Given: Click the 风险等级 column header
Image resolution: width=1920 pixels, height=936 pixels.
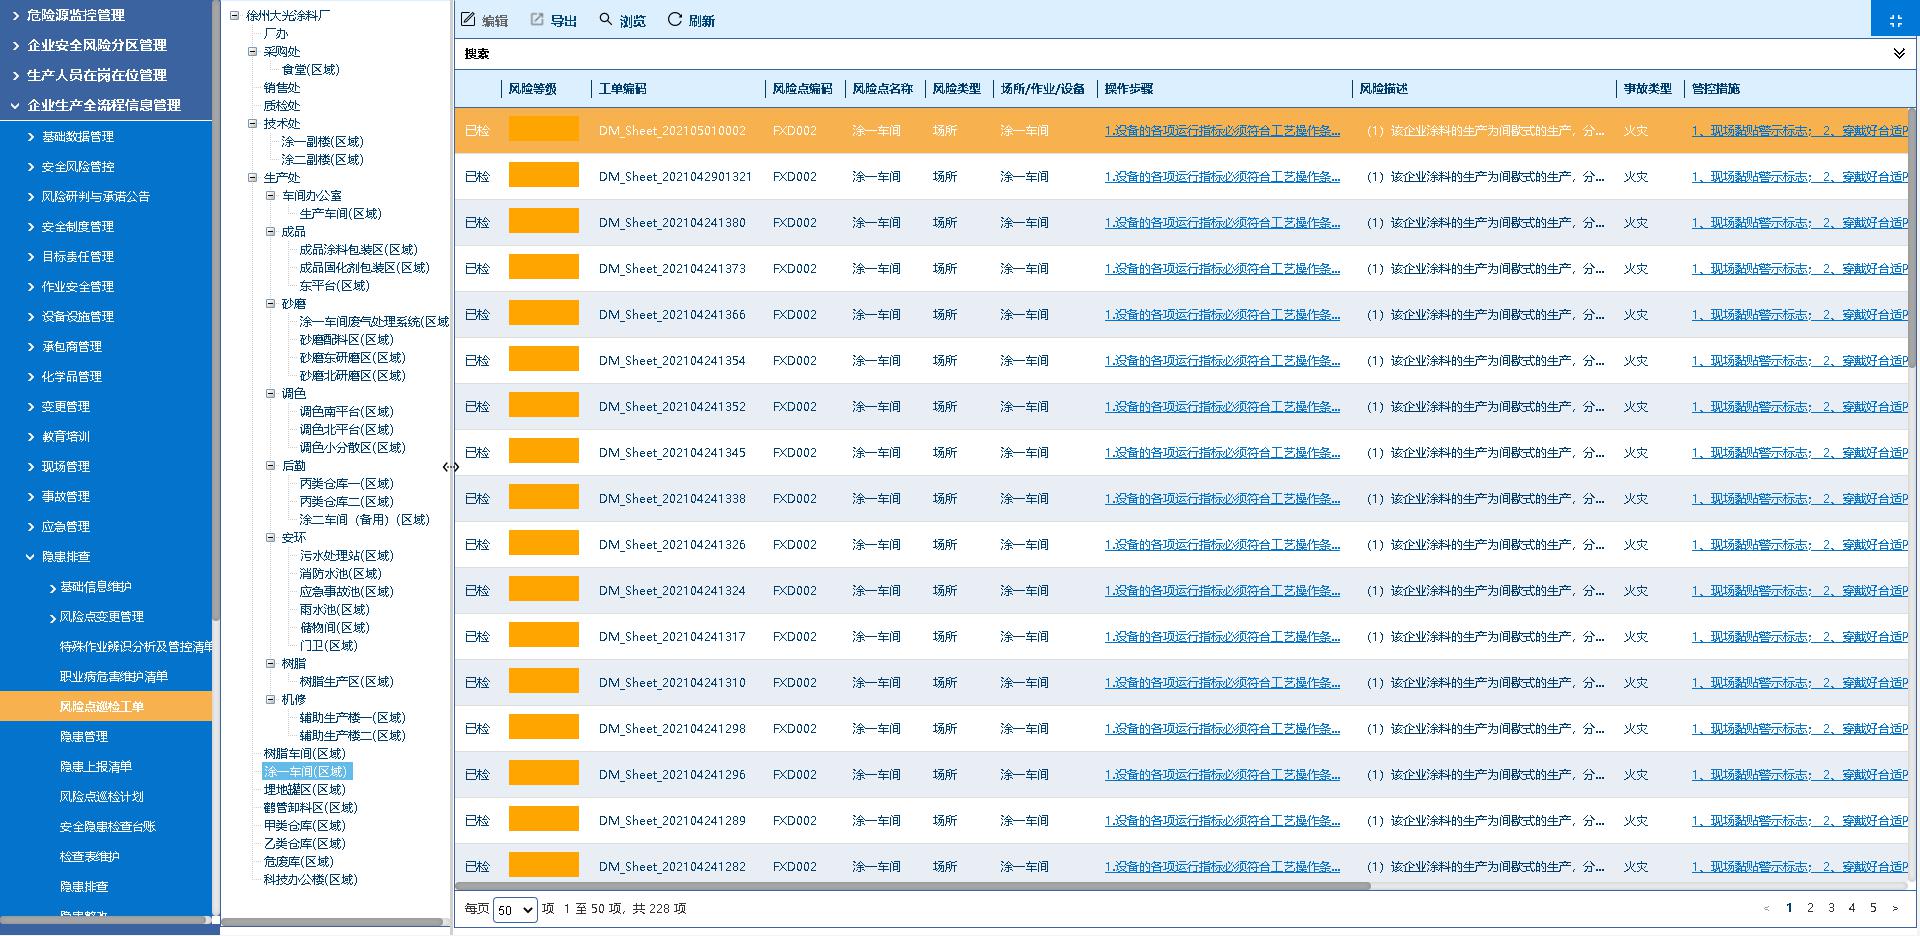Looking at the screenshot, I should [532, 89].
